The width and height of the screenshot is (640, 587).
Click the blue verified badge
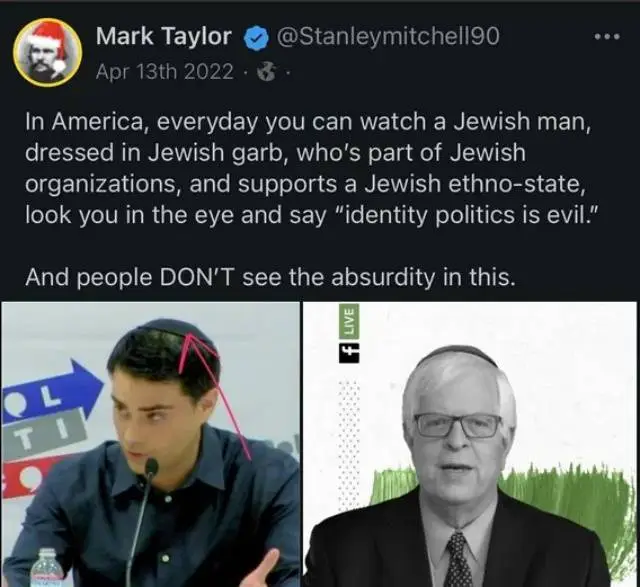click(256, 37)
